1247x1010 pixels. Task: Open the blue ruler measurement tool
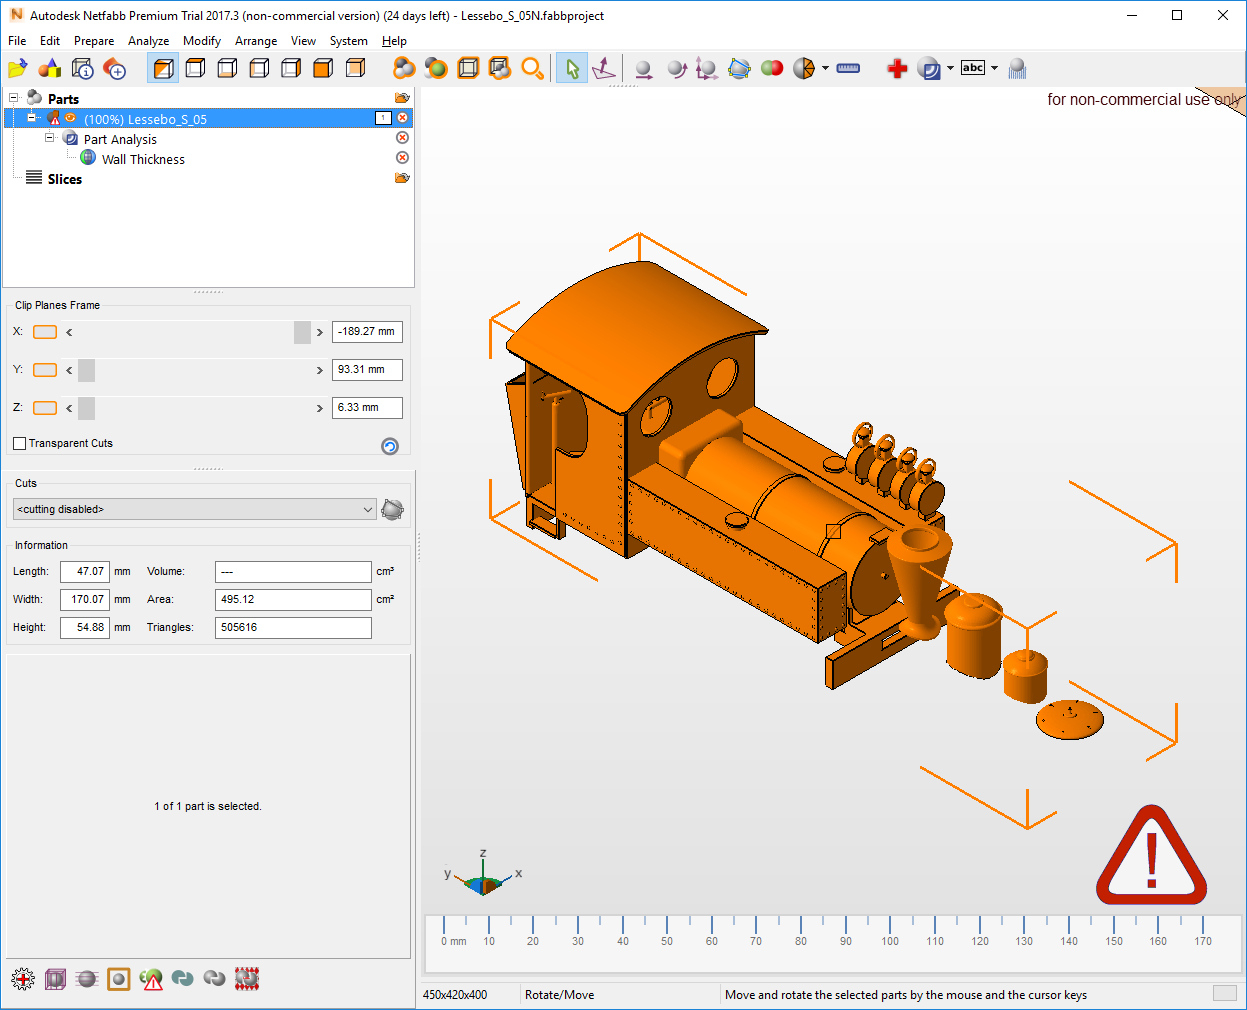[x=848, y=68]
